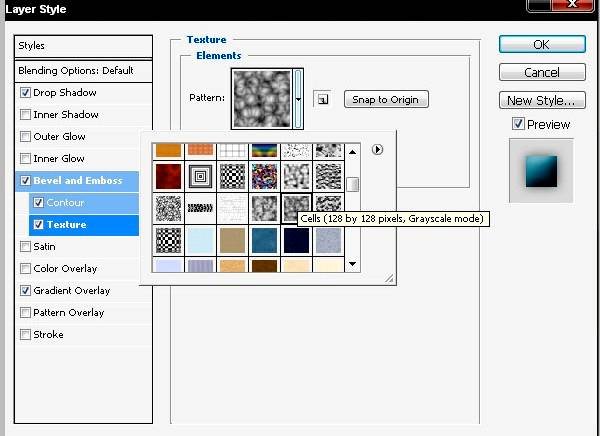
Task: Disable the Drop Shadow effect checkbox
Action: pyautogui.click(x=25, y=93)
